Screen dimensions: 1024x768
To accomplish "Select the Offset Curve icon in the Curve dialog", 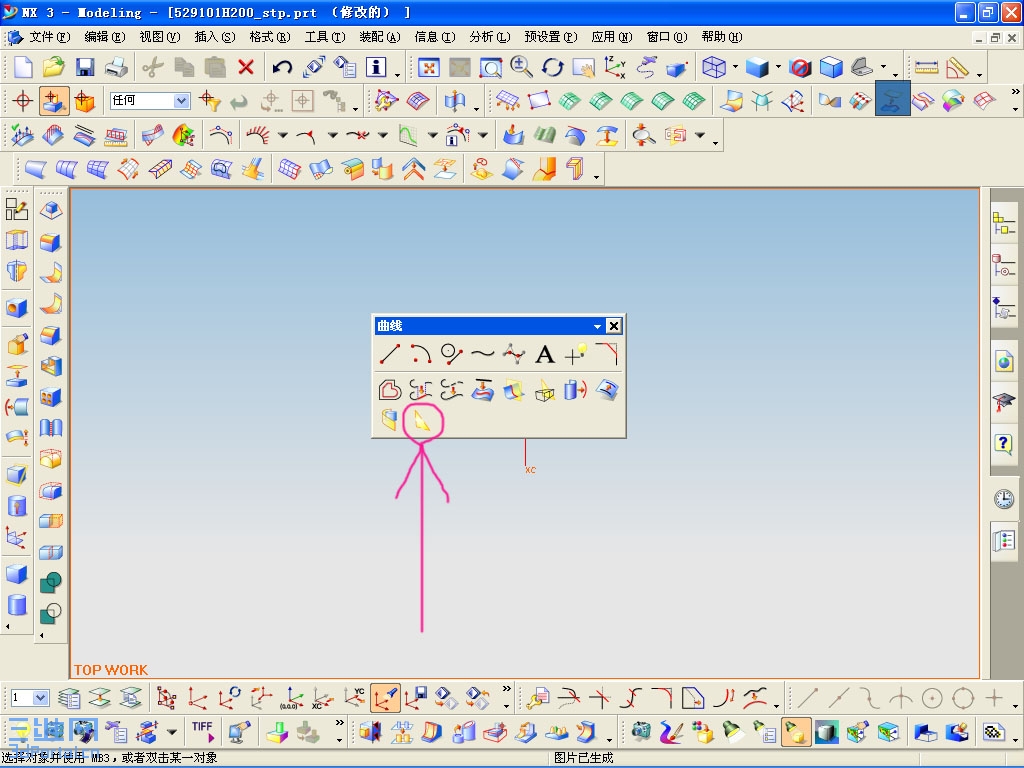I will click(390, 390).
